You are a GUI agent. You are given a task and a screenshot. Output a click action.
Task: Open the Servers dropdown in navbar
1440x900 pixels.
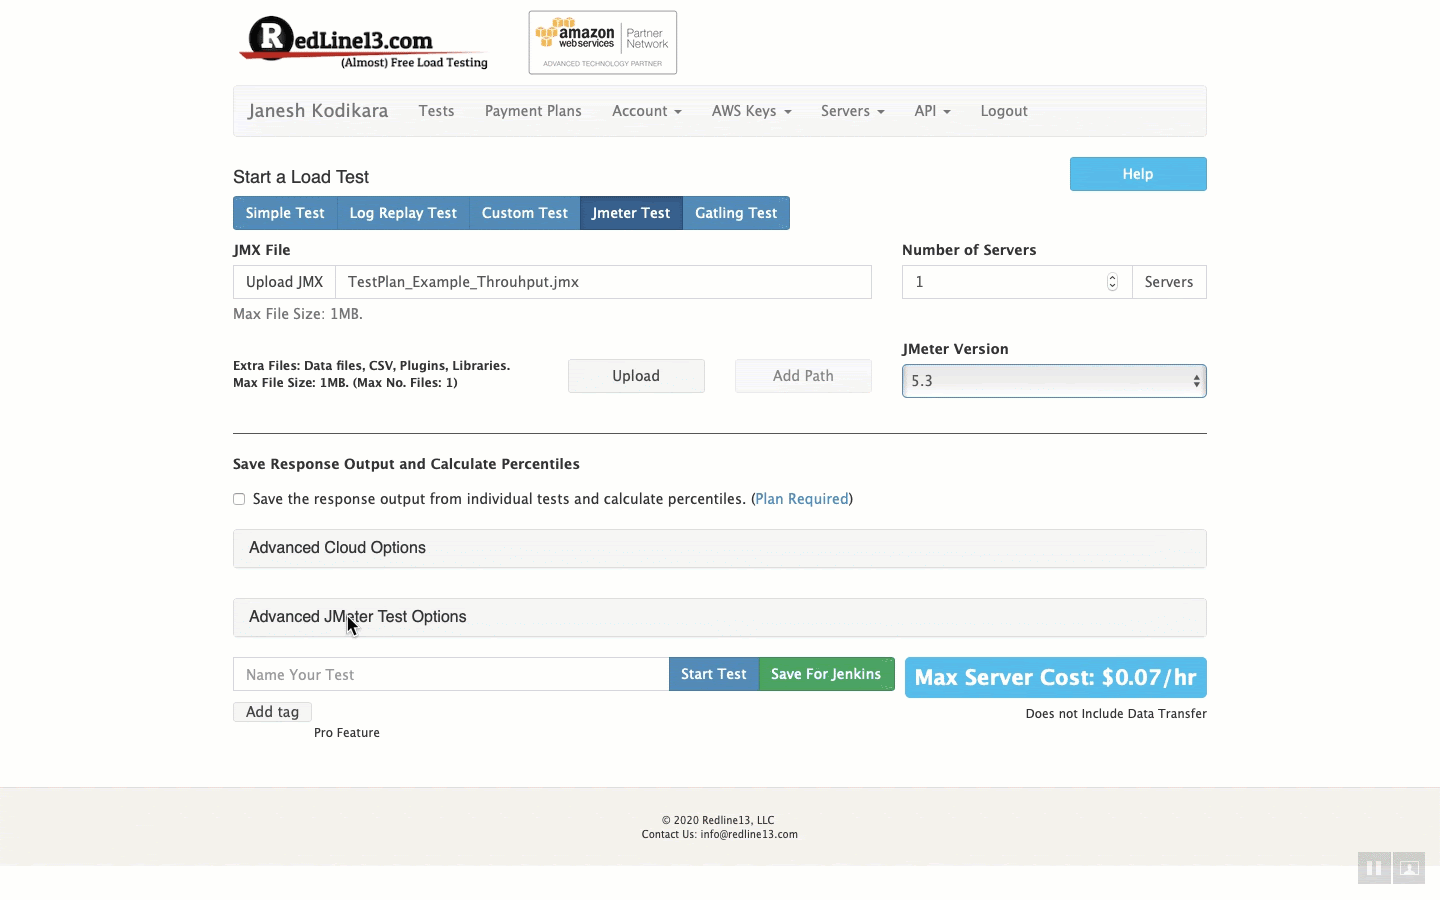(853, 111)
